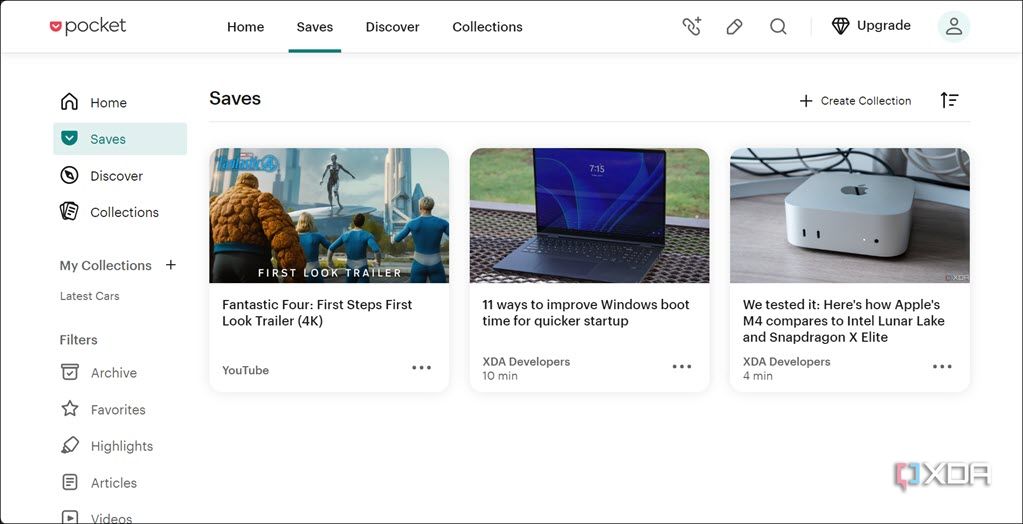This screenshot has width=1023, height=524.
Task: Open options menu for Fantastic Four card
Action: [421, 367]
